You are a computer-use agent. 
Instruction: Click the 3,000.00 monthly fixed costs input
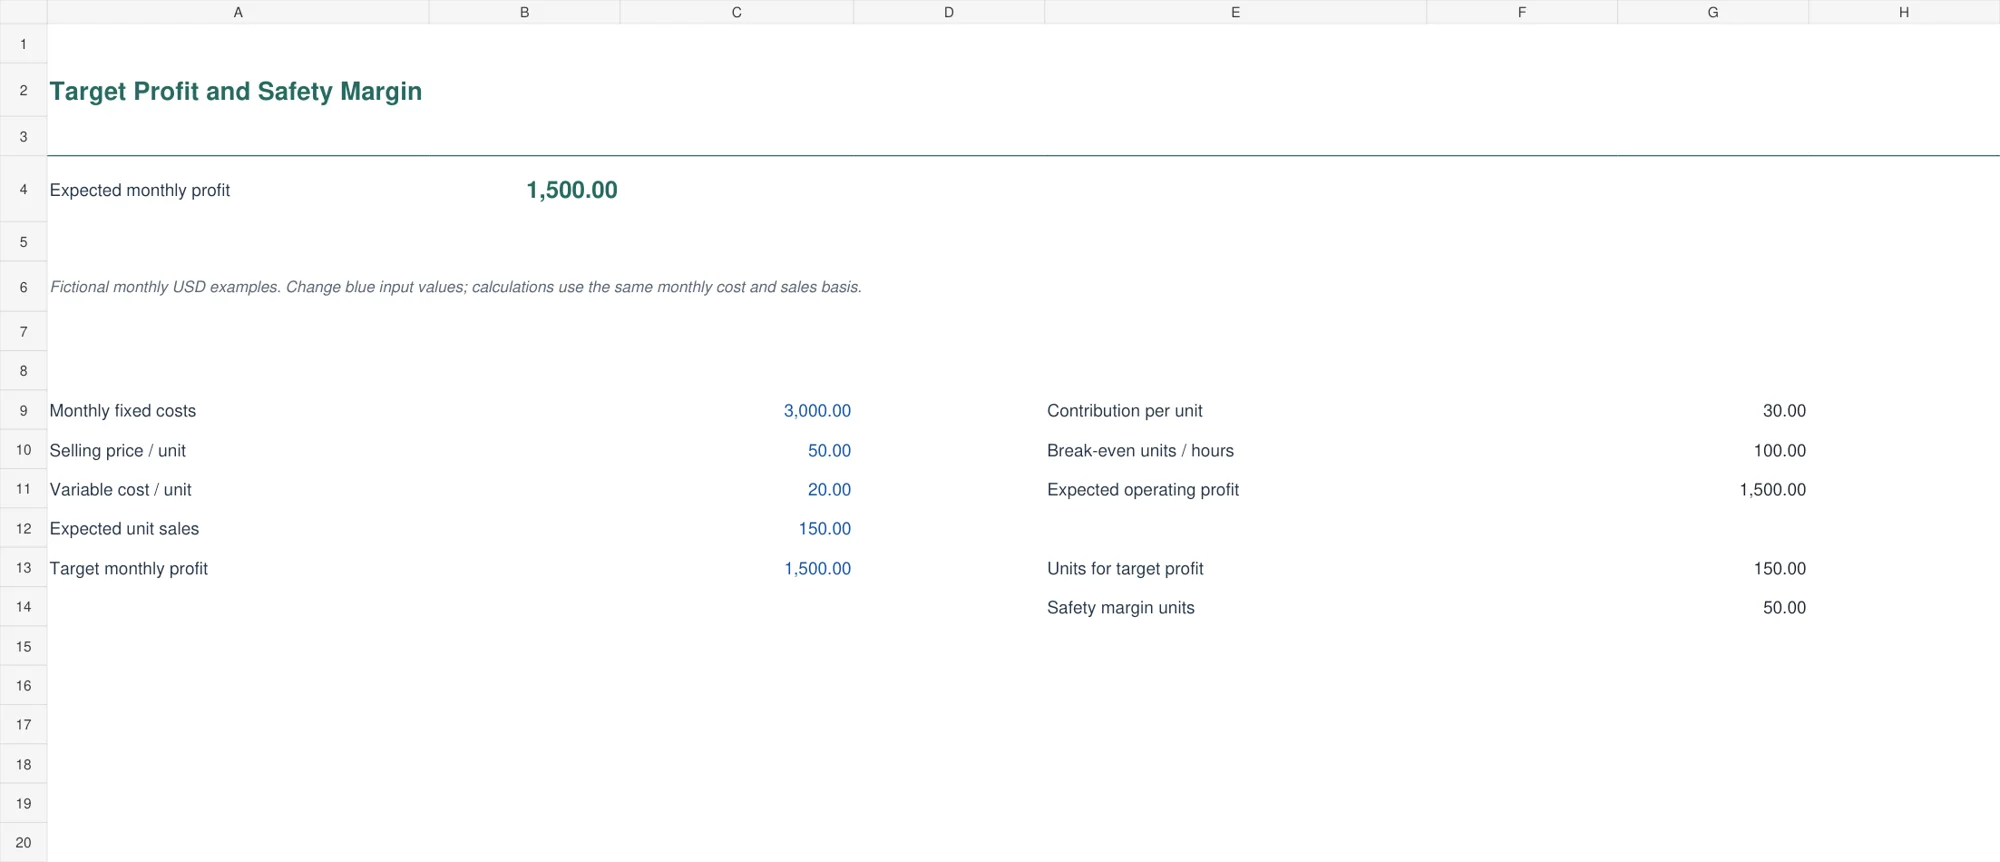click(x=817, y=411)
